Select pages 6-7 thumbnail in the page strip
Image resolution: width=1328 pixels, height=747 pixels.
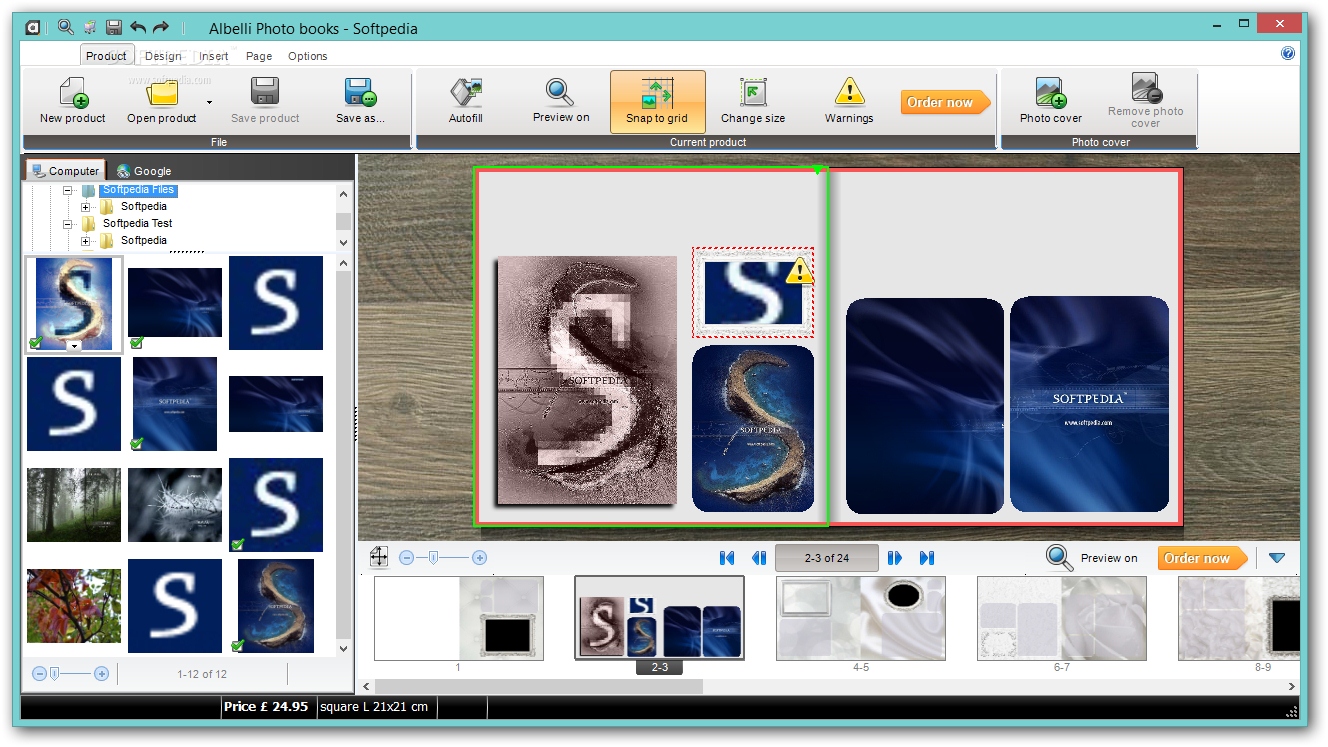pyautogui.click(x=1062, y=619)
